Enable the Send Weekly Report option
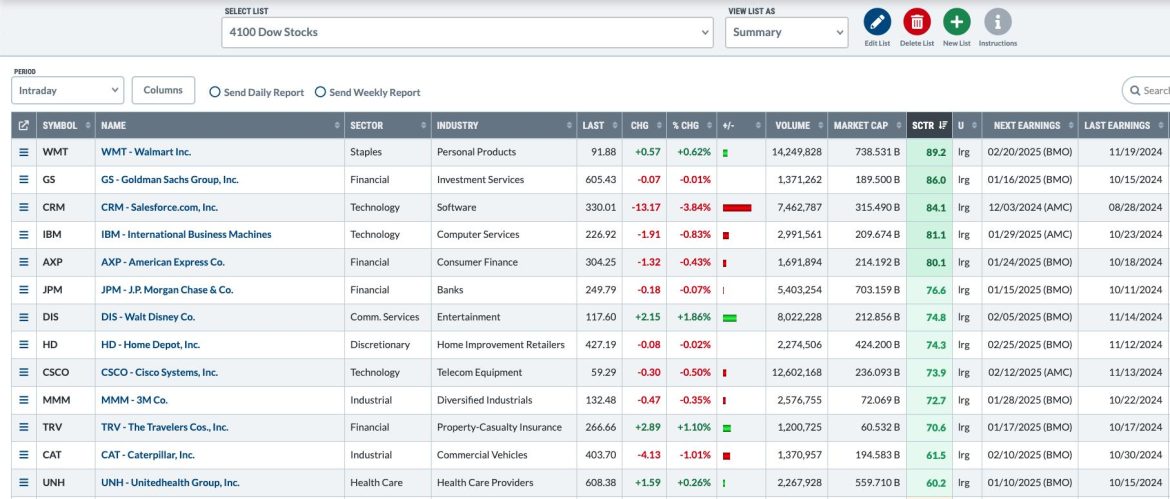This screenshot has height=499, width=1170. click(x=320, y=92)
